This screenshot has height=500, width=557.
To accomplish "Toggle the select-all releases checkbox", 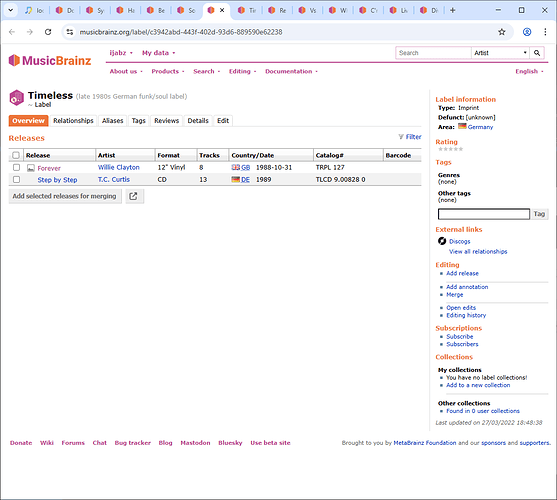I will [16, 155].
